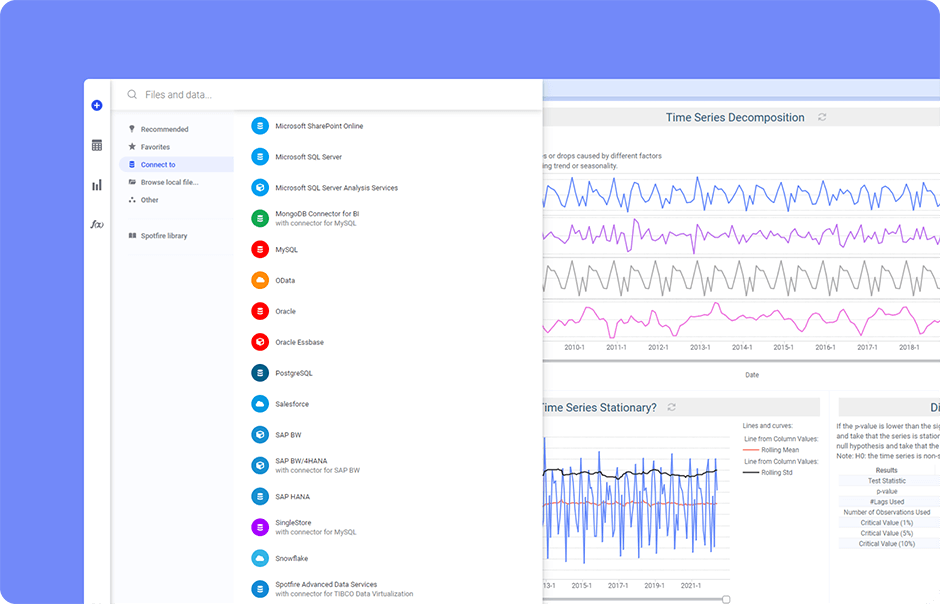Click the SAP HANA database icon
Image resolution: width=940 pixels, height=604 pixels.
[260, 496]
